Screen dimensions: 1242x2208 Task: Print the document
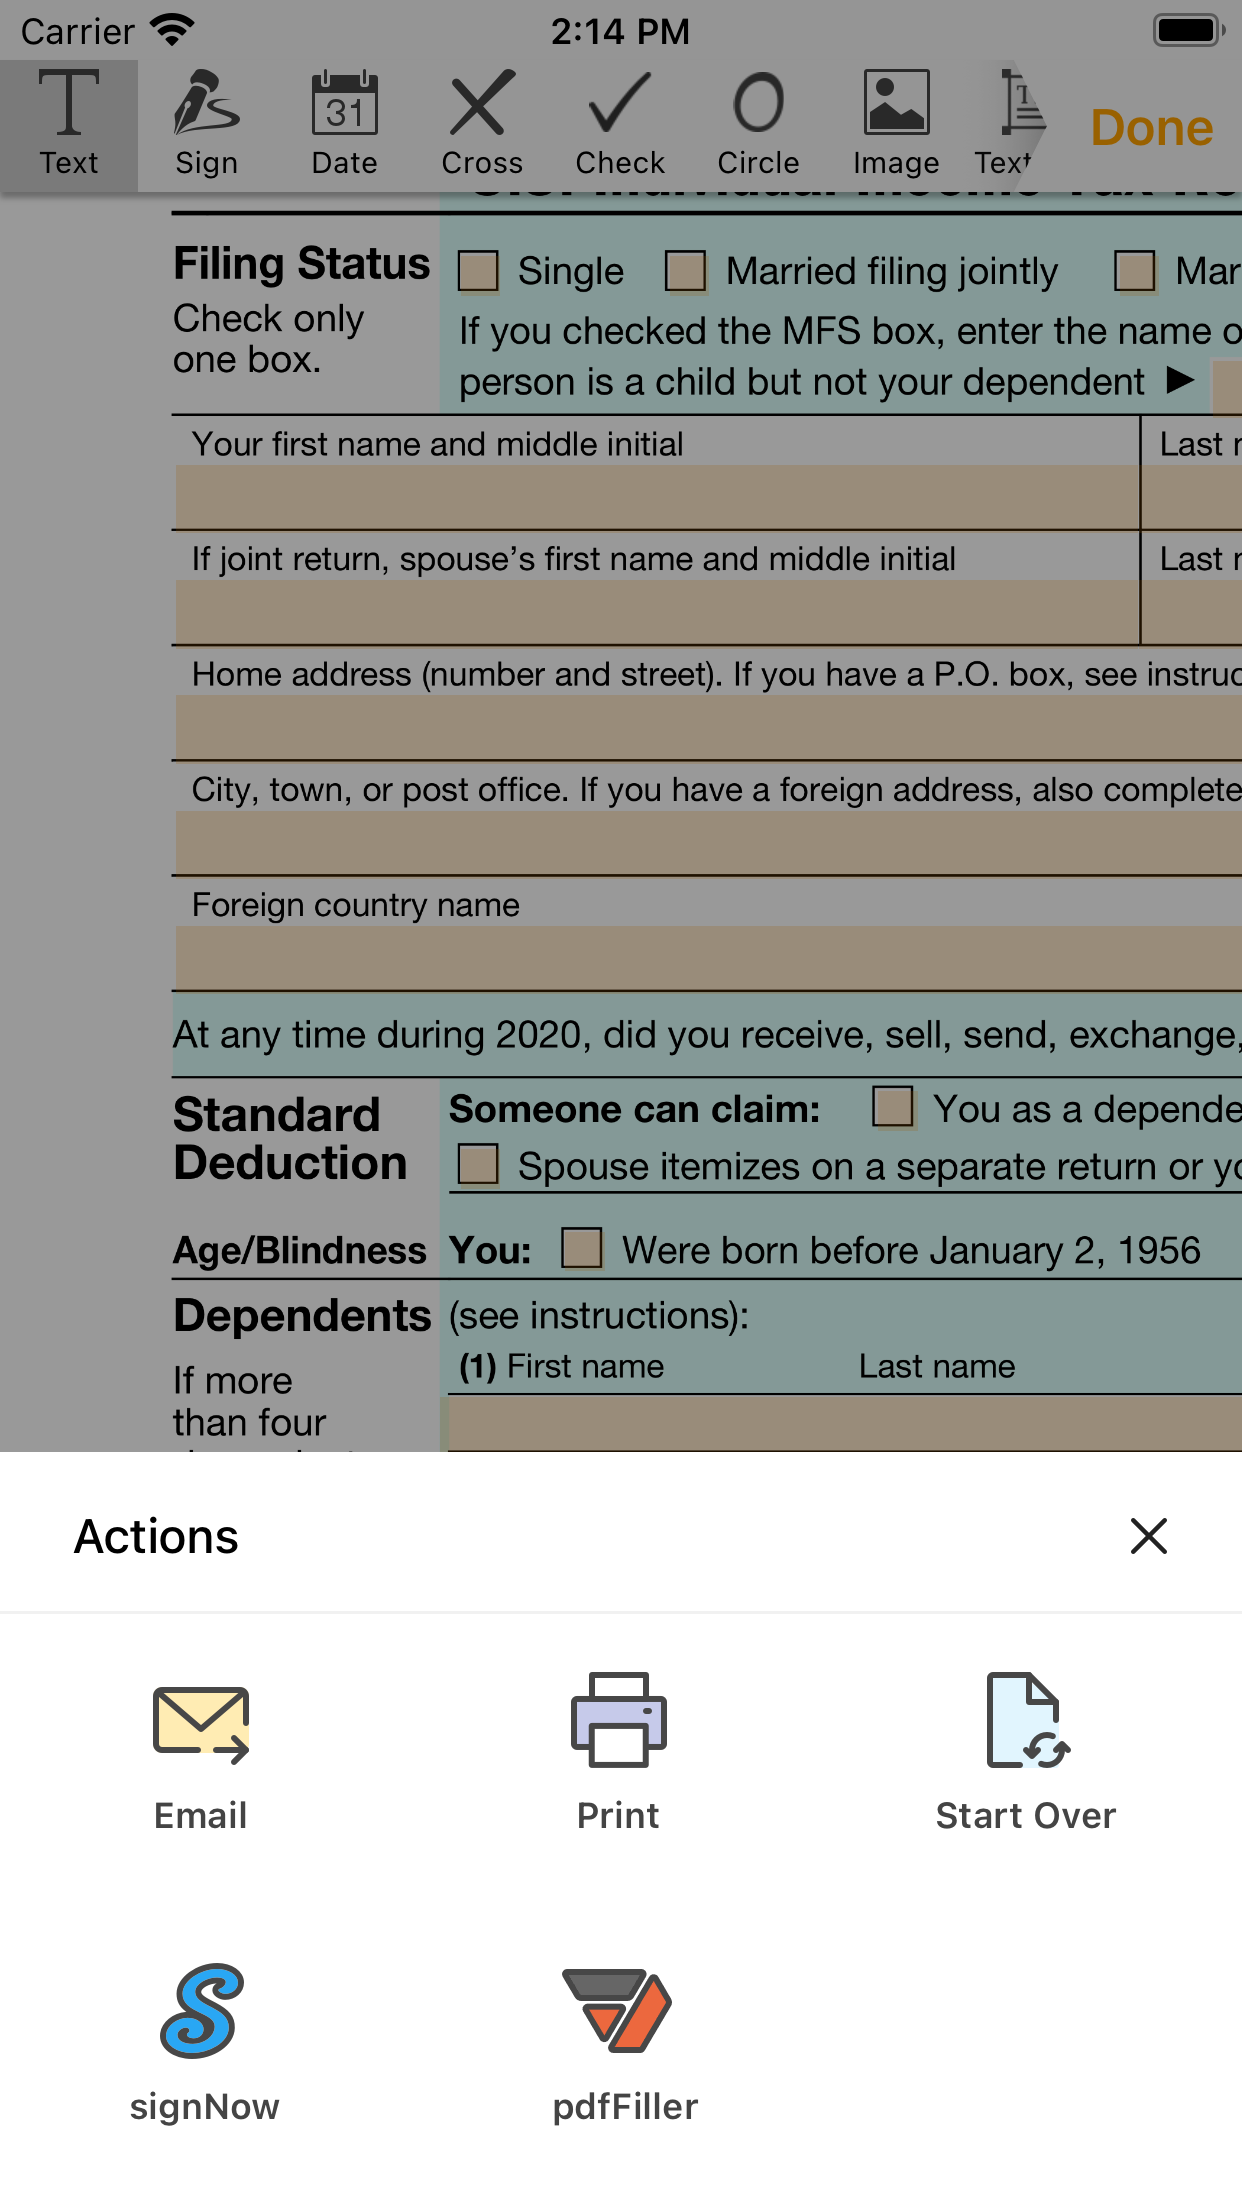tap(619, 1752)
